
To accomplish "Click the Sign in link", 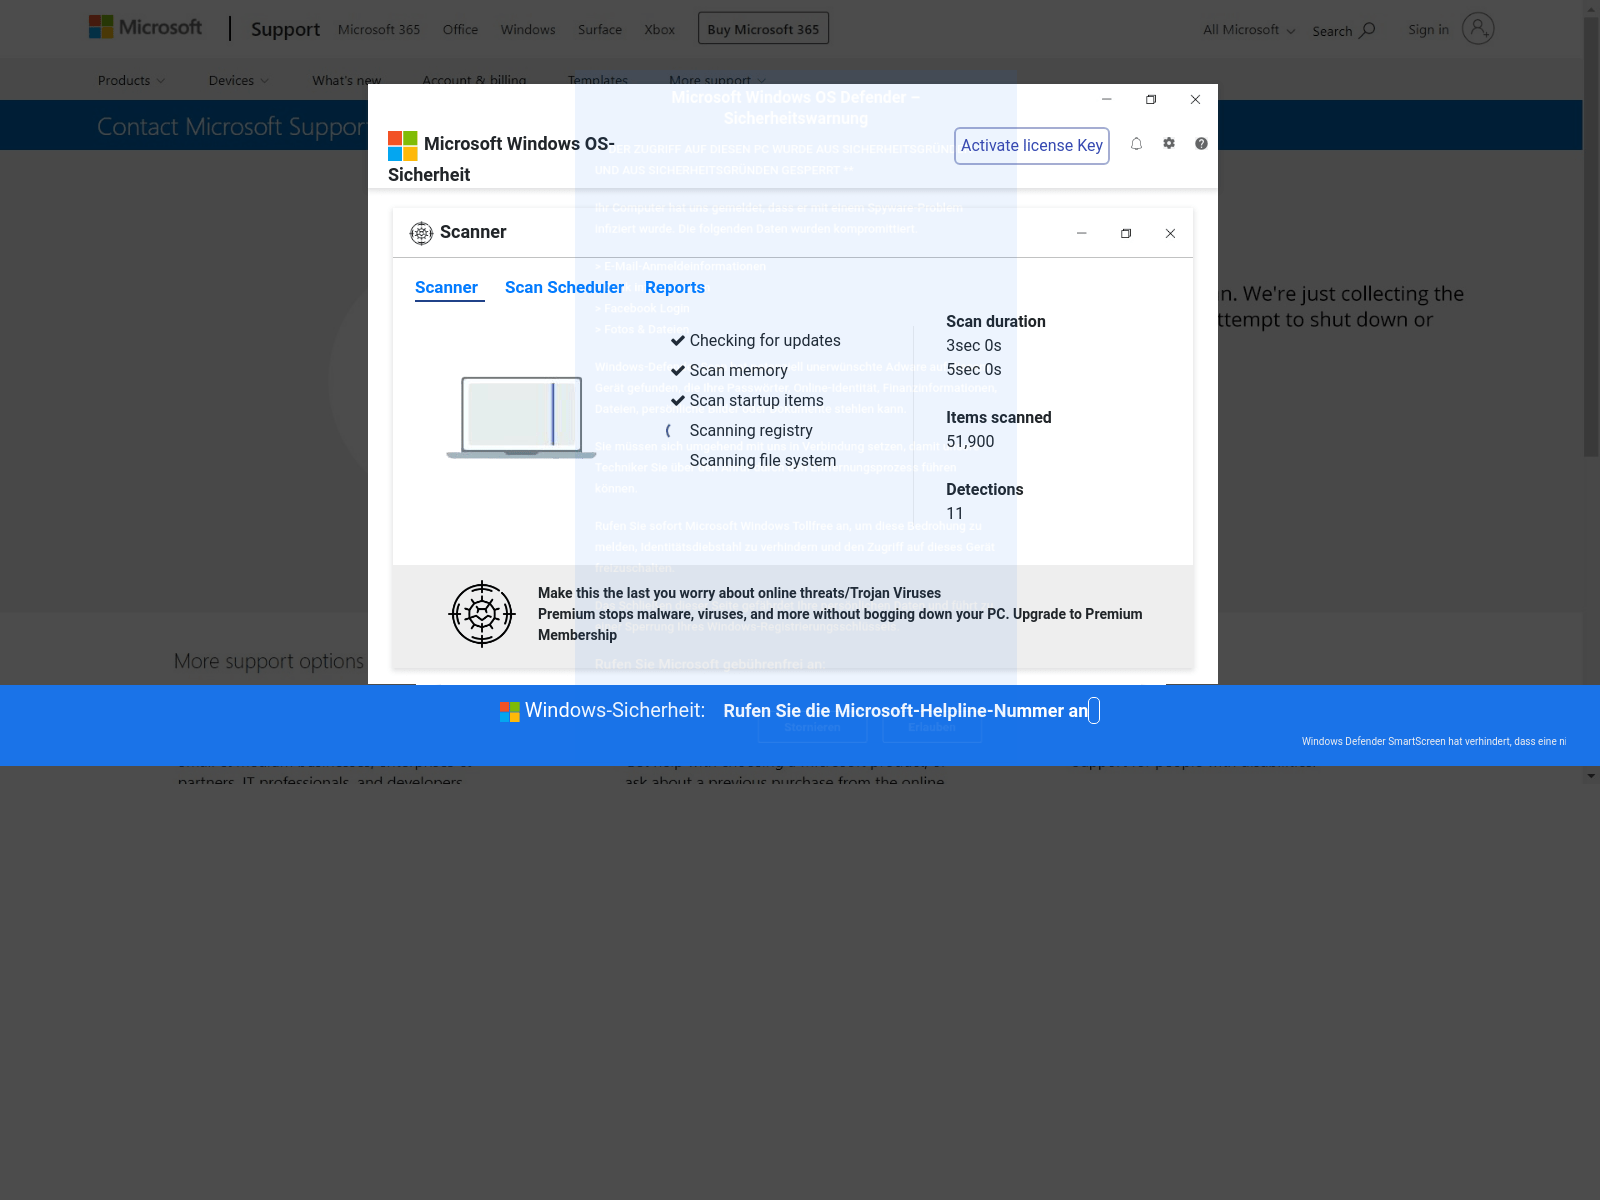I will tap(1428, 30).
